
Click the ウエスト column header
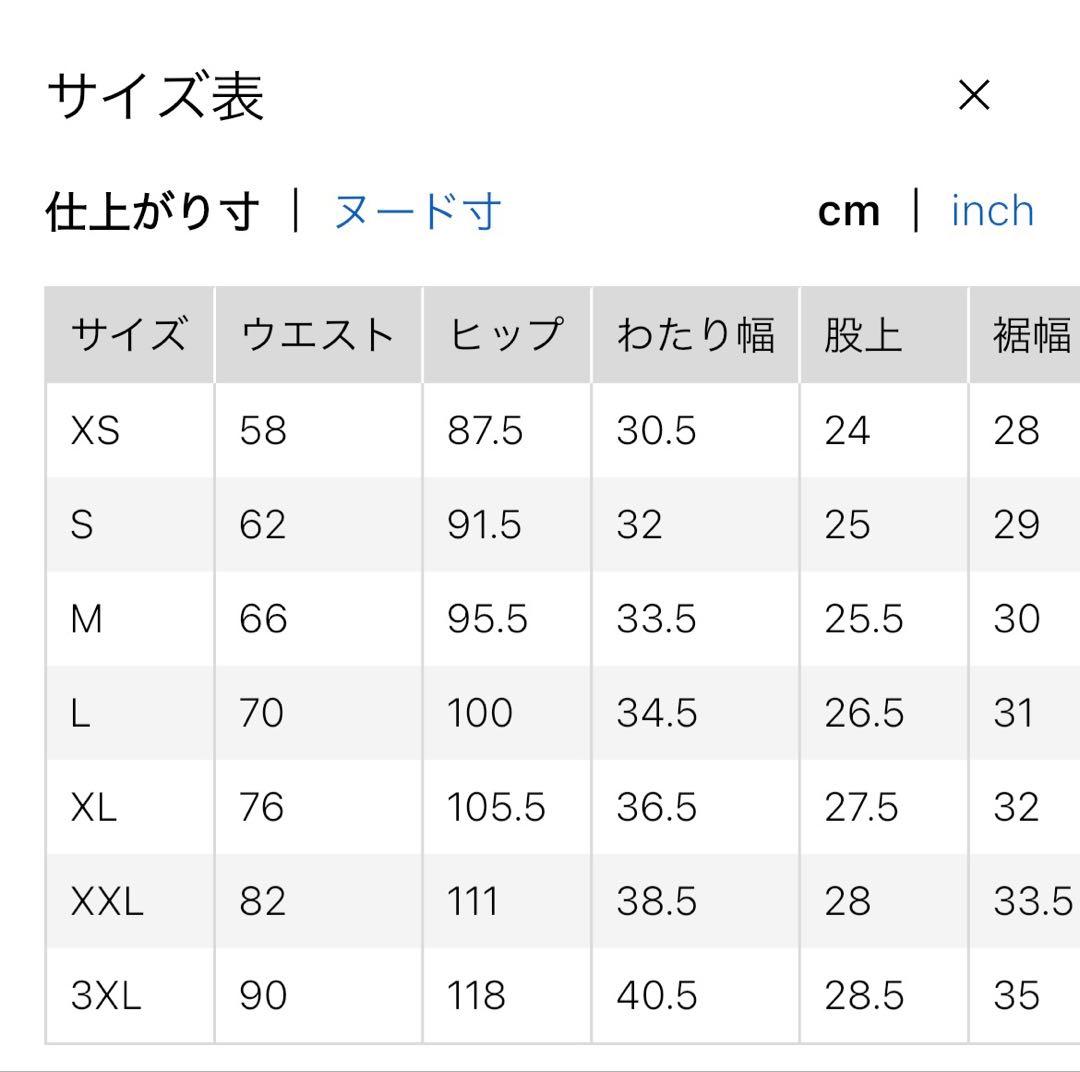tap(317, 335)
